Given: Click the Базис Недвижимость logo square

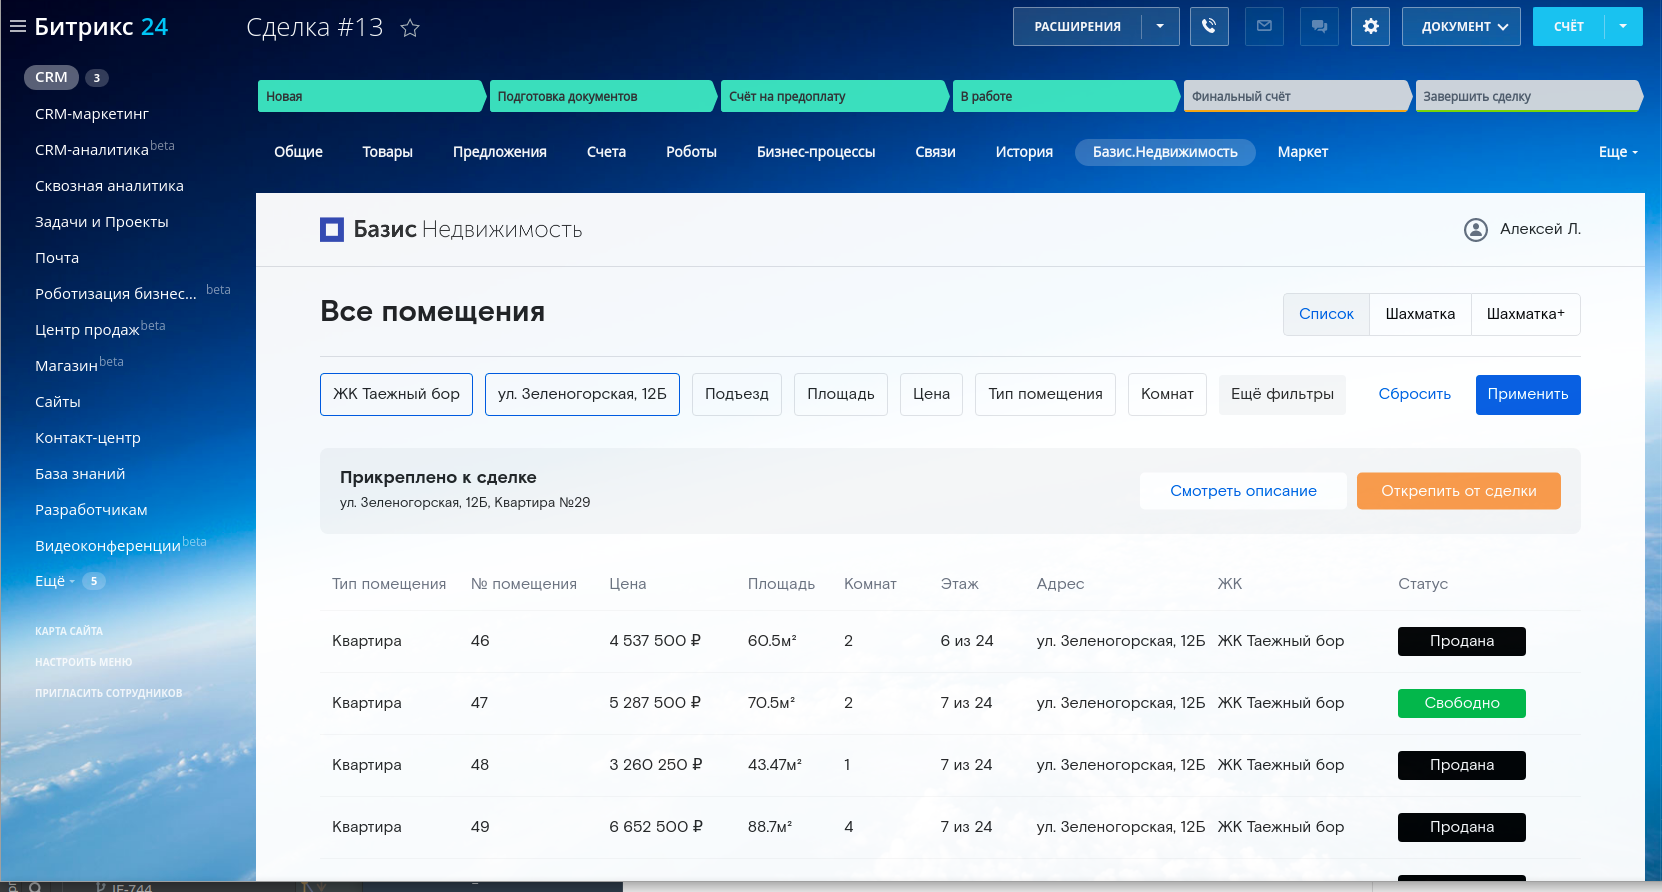Looking at the screenshot, I should (332, 230).
